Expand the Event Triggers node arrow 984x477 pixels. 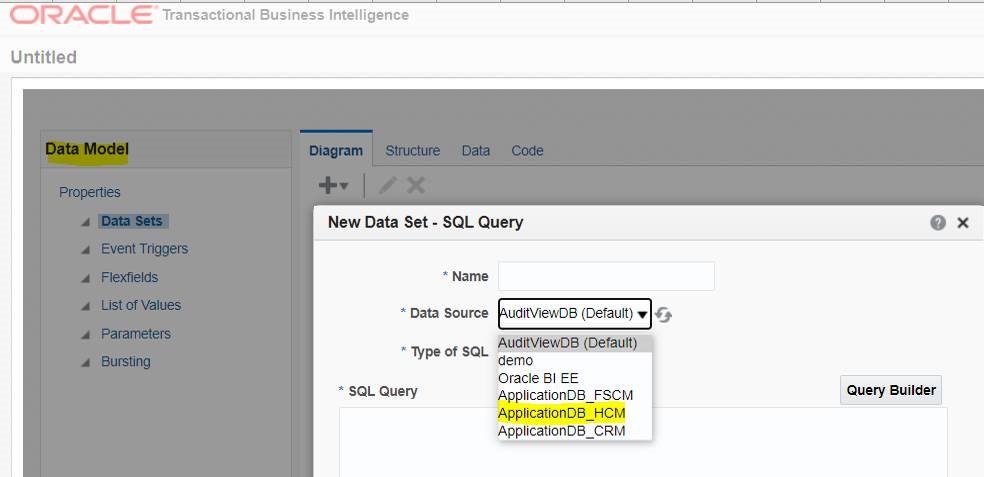[85, 250]
